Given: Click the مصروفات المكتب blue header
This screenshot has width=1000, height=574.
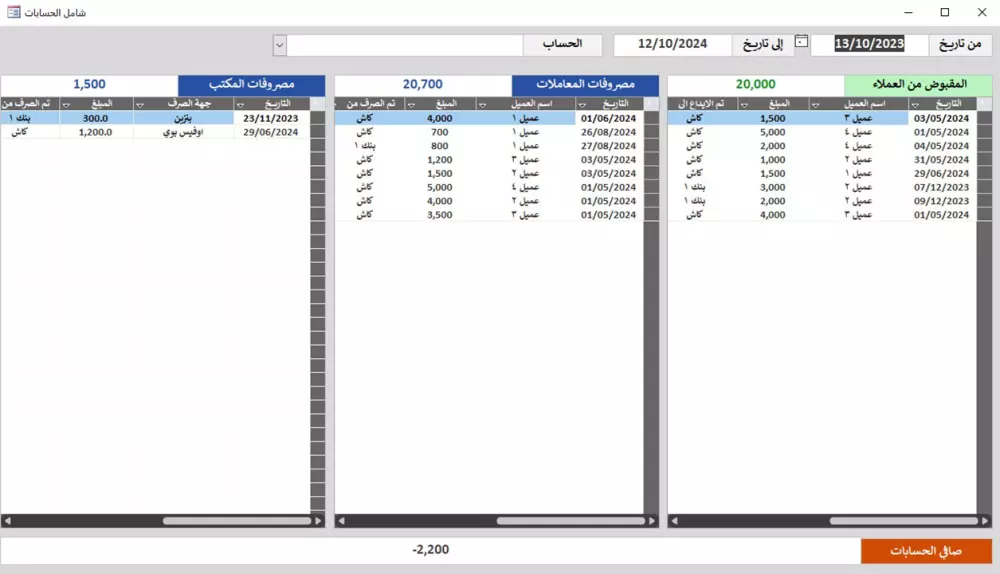Looking at the screenshot, I should coord(251,84).
